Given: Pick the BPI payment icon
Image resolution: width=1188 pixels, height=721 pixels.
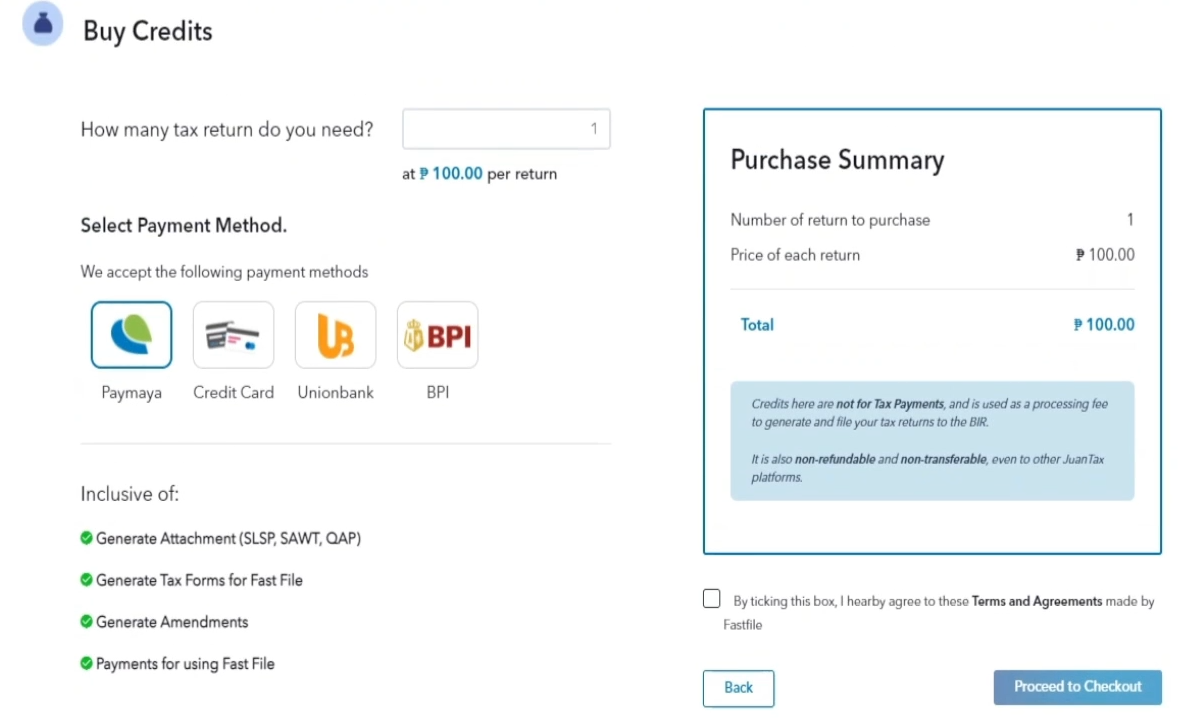Looking at the screenshot, I should (437, 335).
